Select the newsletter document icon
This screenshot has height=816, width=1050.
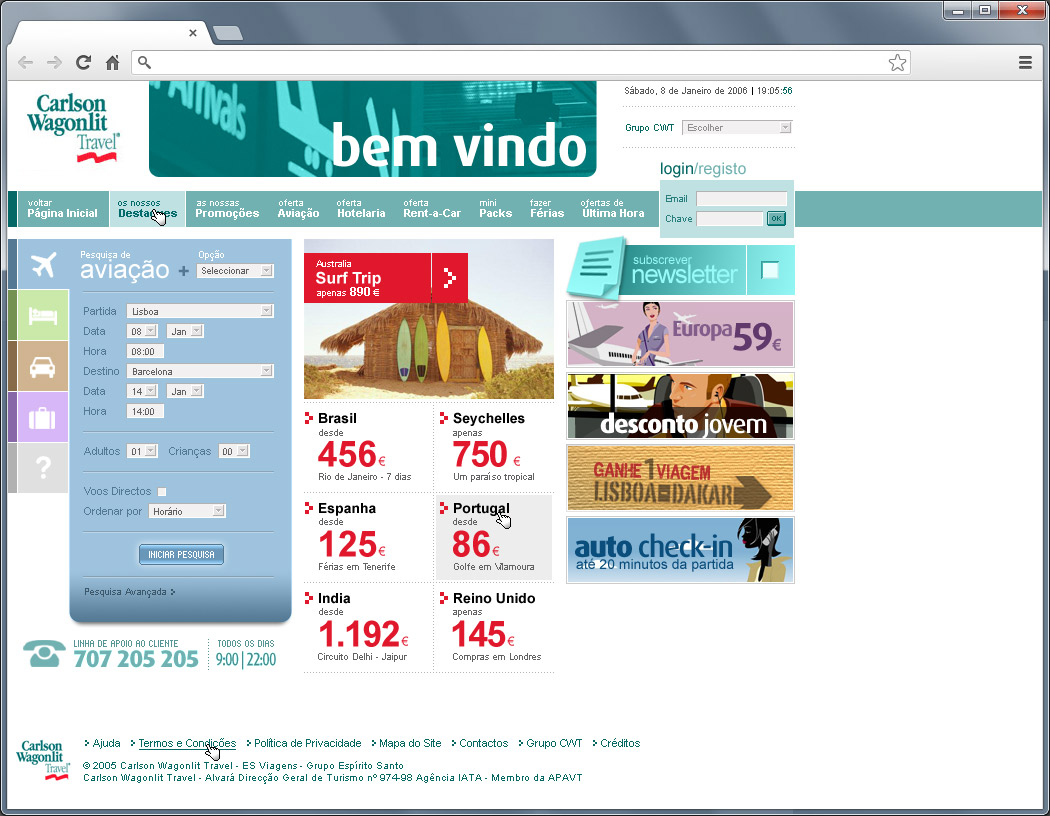[x=598, y=268]
